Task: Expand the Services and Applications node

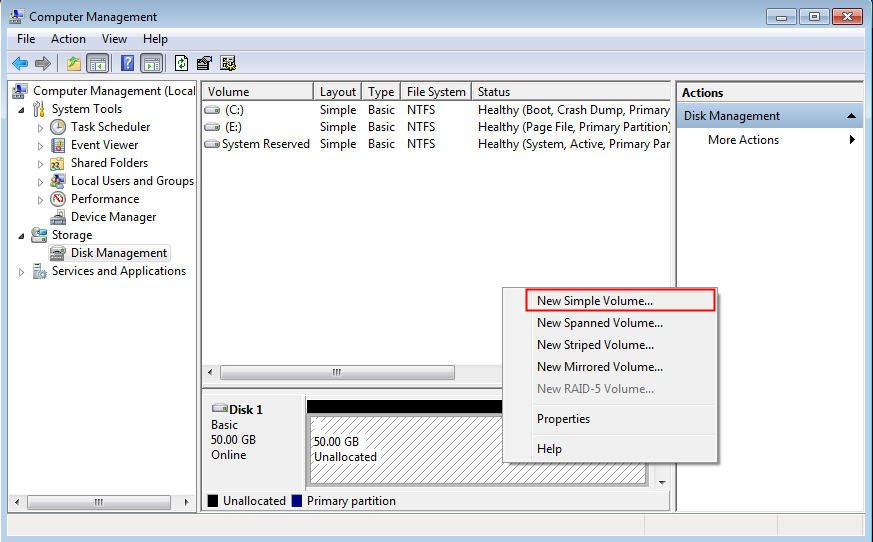Action: [x=22, y=272]
